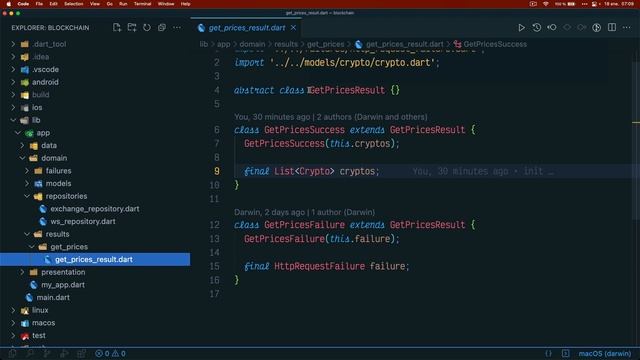The width and height of the screenshot is (640, 360).
Task: Click line number 12 in the gutter
Action: pos(214,224)
